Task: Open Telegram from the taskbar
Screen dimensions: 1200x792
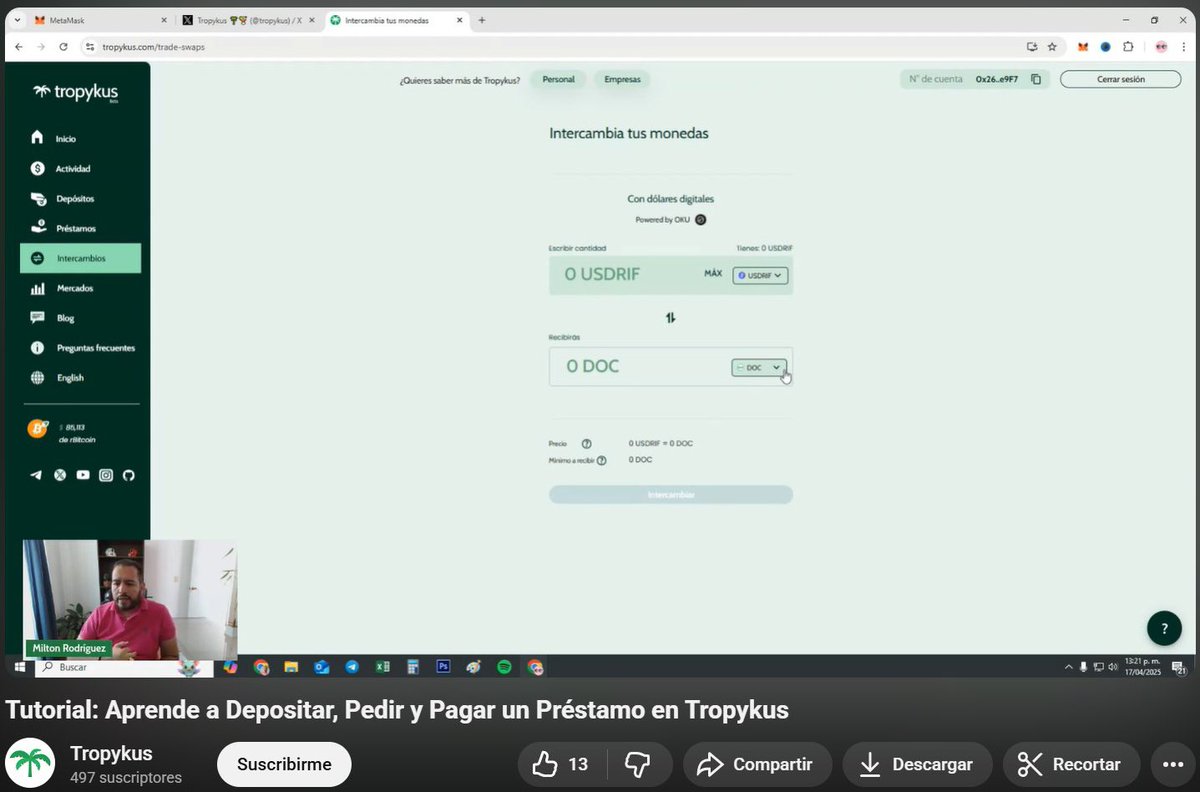Action: [352, 667]
